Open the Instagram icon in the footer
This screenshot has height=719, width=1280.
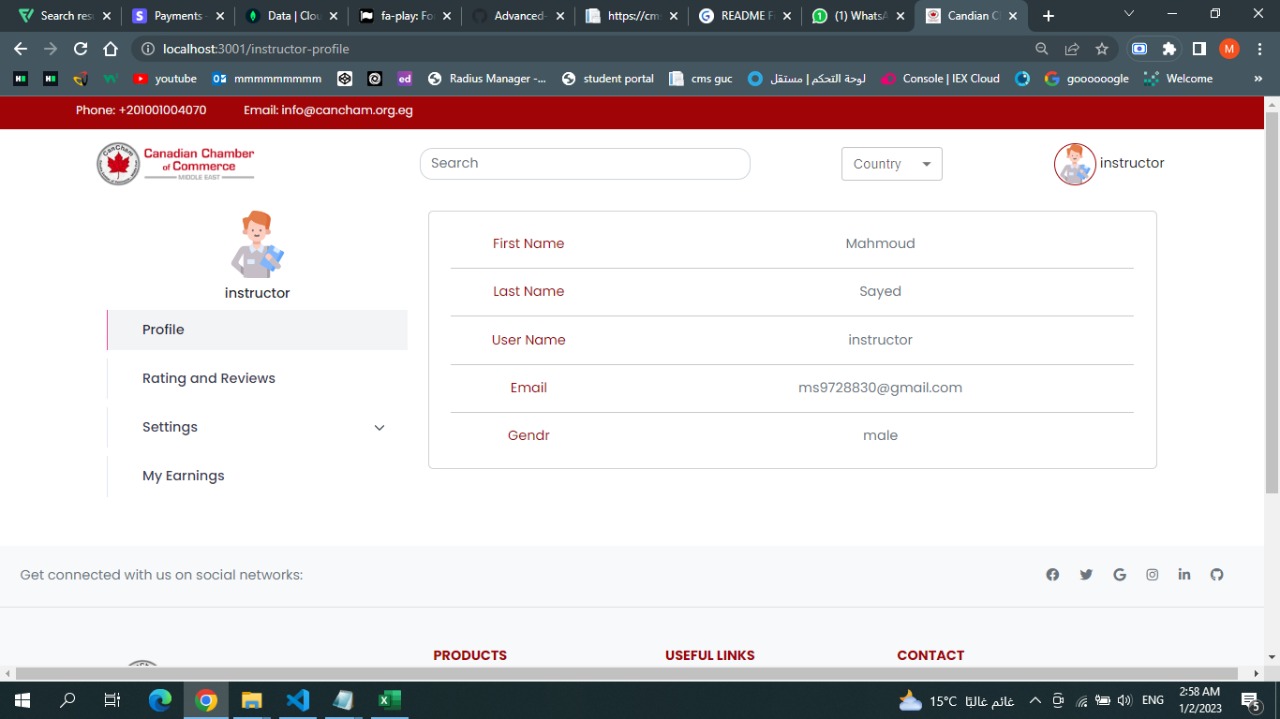coord(1152,574)
